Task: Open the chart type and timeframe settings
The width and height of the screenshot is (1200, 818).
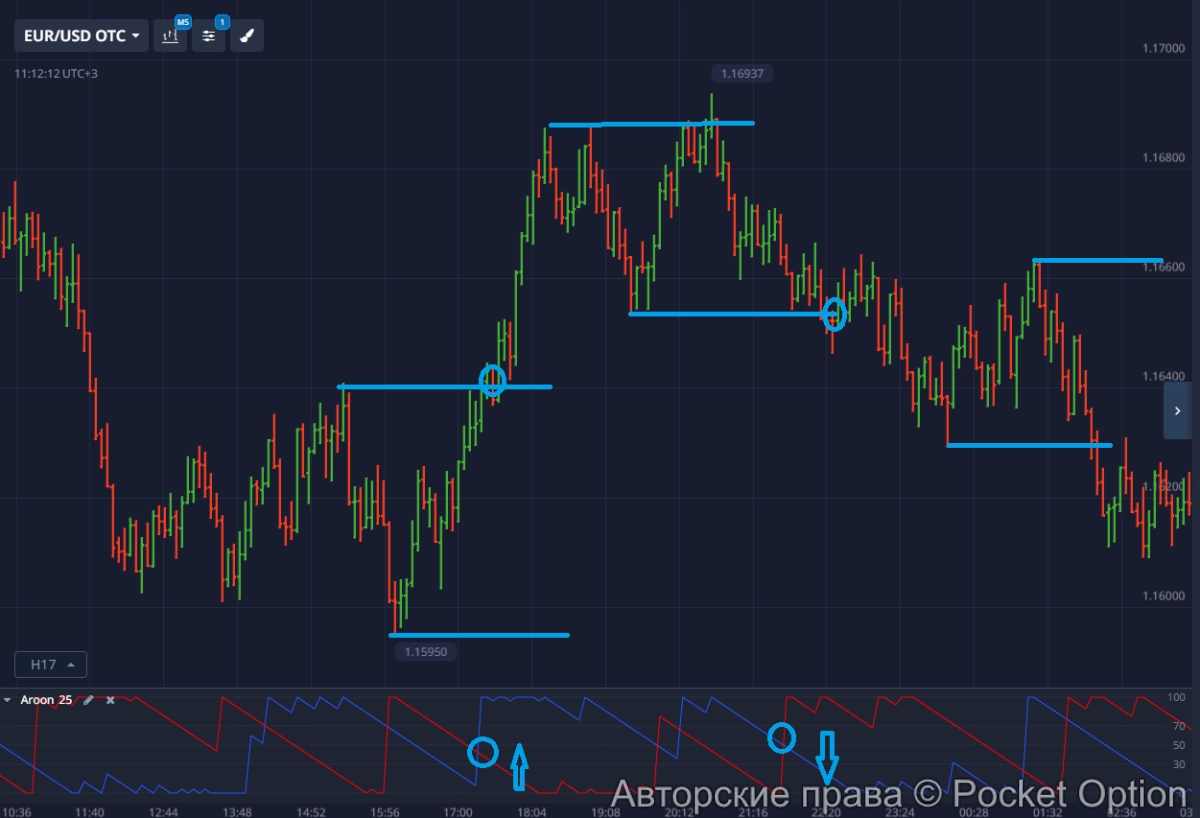Action: coord(170,36)
